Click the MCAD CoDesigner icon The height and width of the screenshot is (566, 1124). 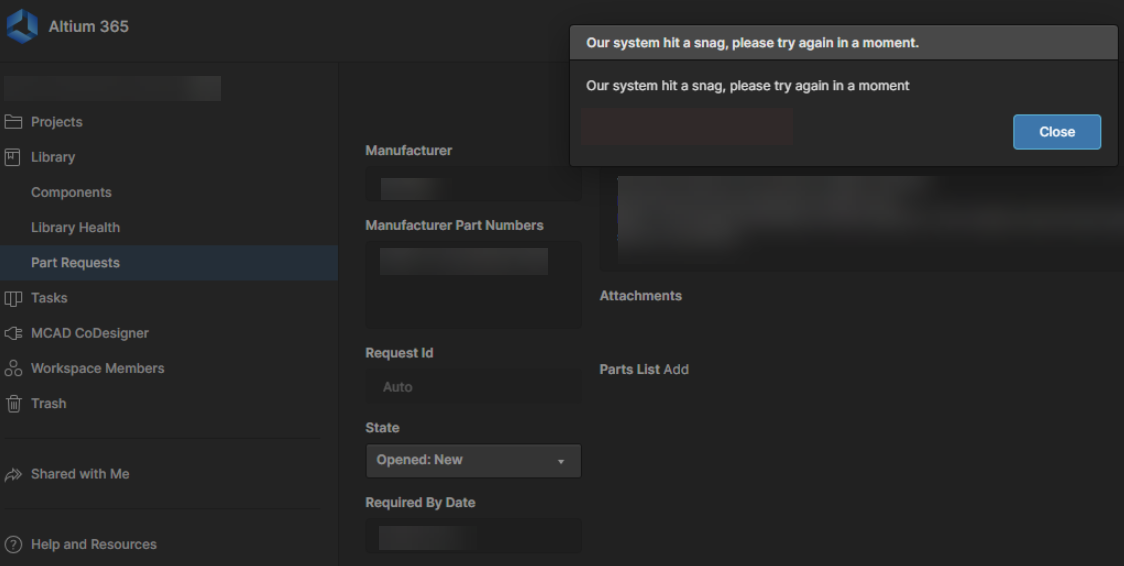(13, 333)
